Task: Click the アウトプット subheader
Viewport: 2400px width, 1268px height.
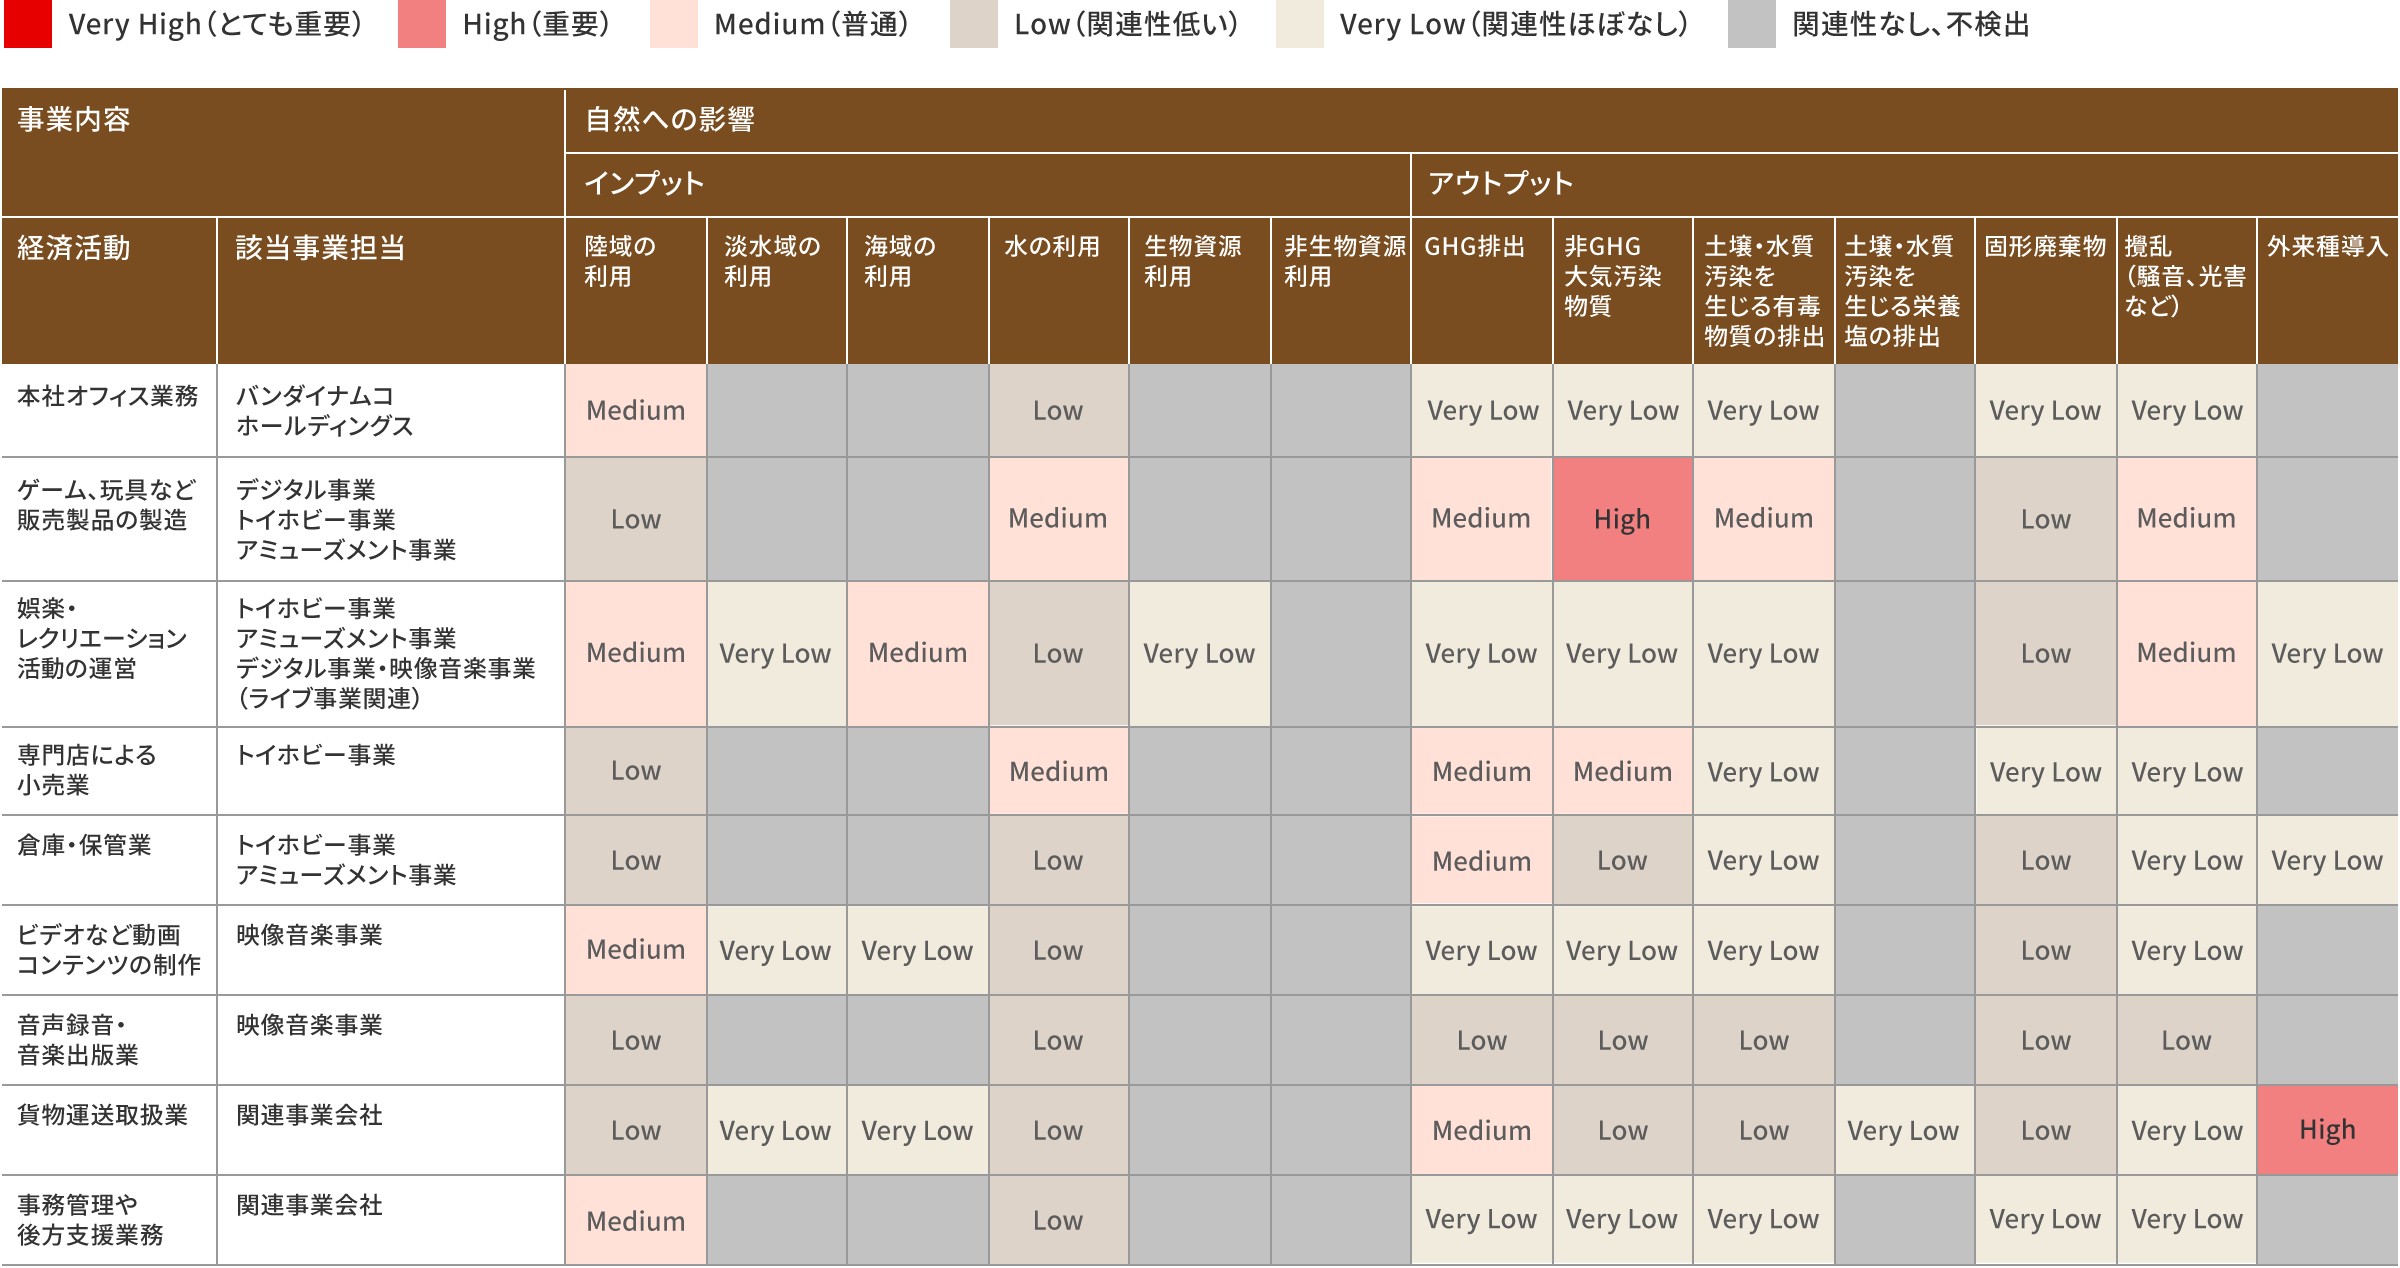Action: [1905, 185]
